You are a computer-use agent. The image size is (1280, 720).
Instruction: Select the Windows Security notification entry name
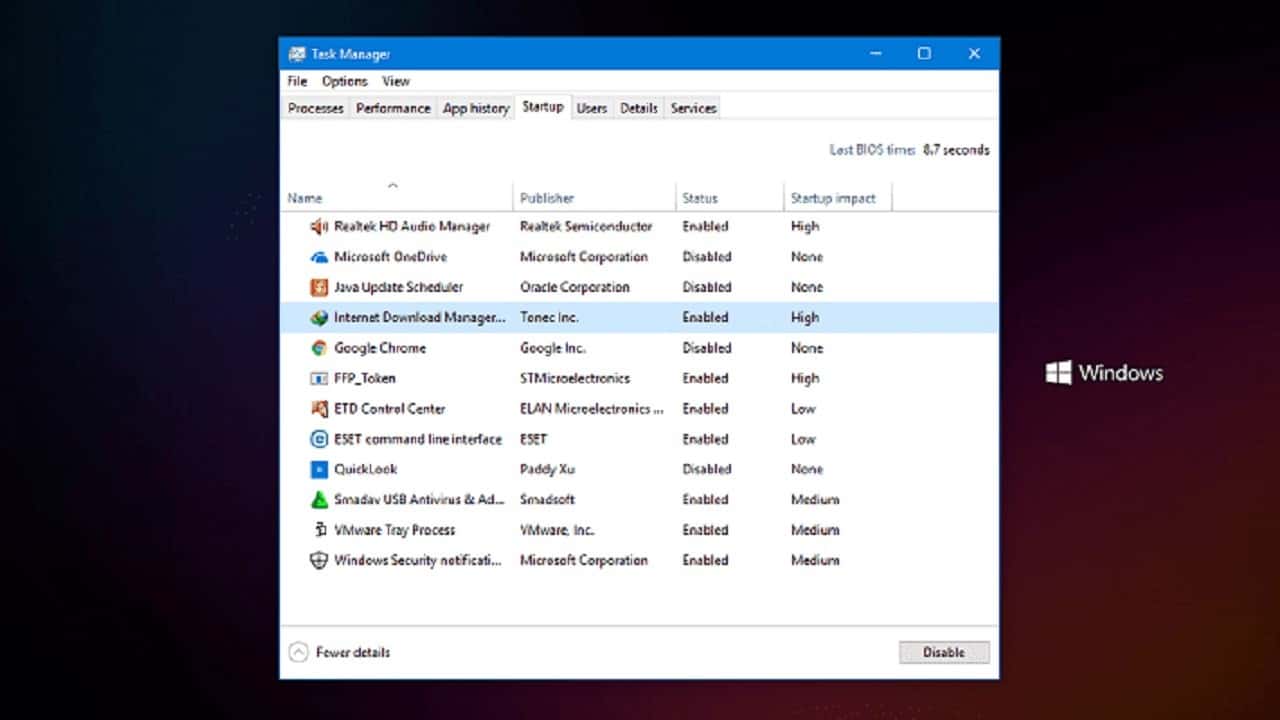coord(418,561)
